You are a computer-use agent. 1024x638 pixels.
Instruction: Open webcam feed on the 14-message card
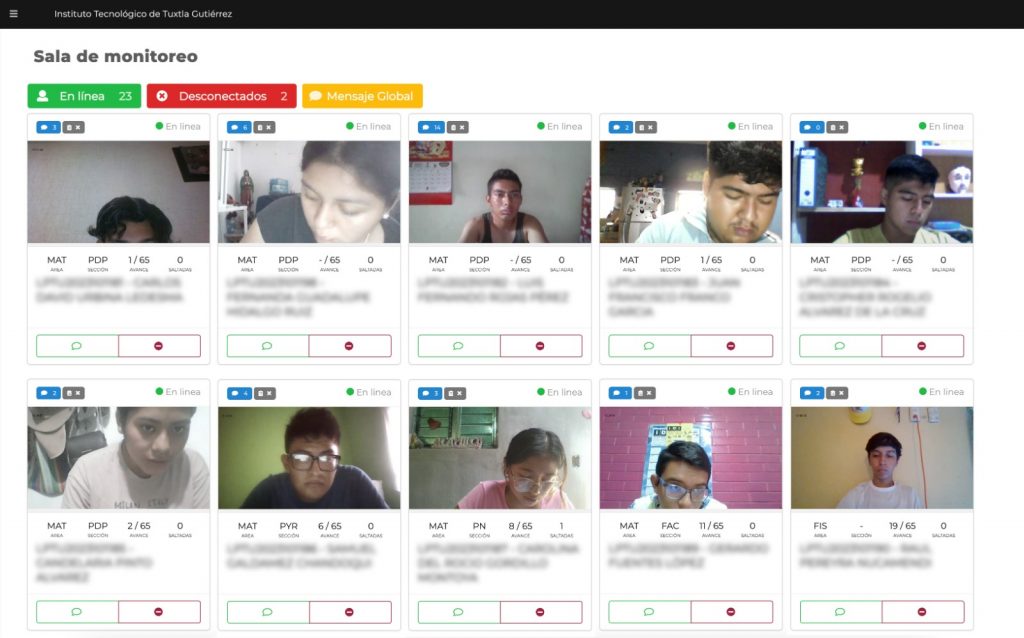point(499,192)
